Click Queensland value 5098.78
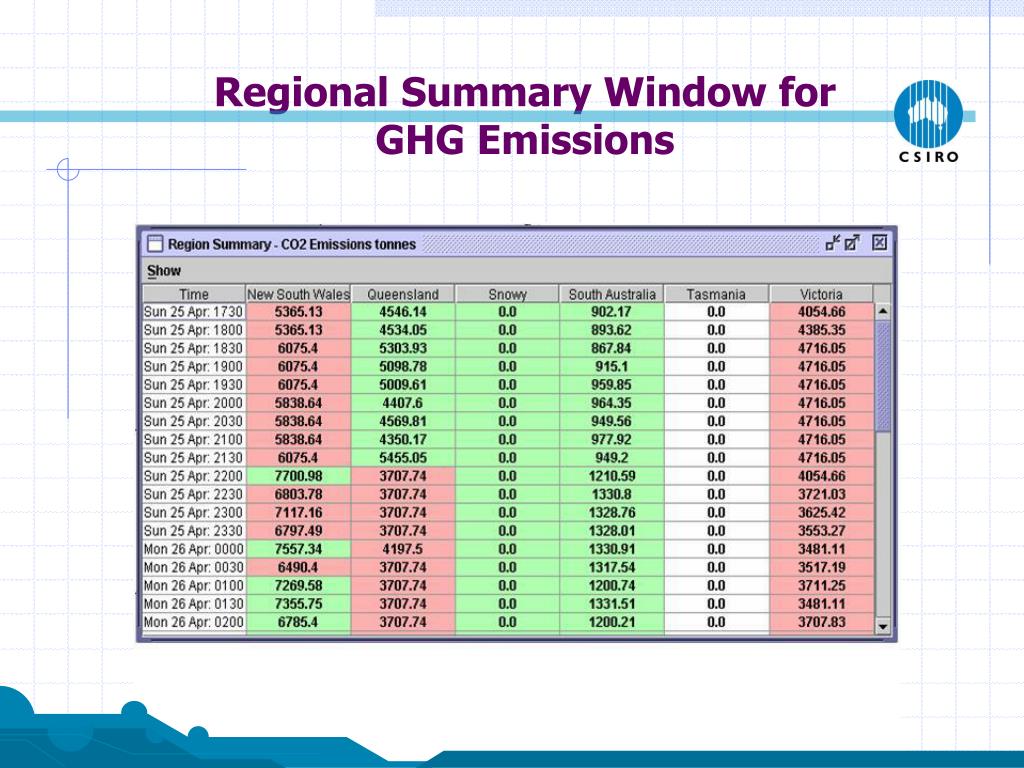The image size is (1024, 768). pos(403,367)
